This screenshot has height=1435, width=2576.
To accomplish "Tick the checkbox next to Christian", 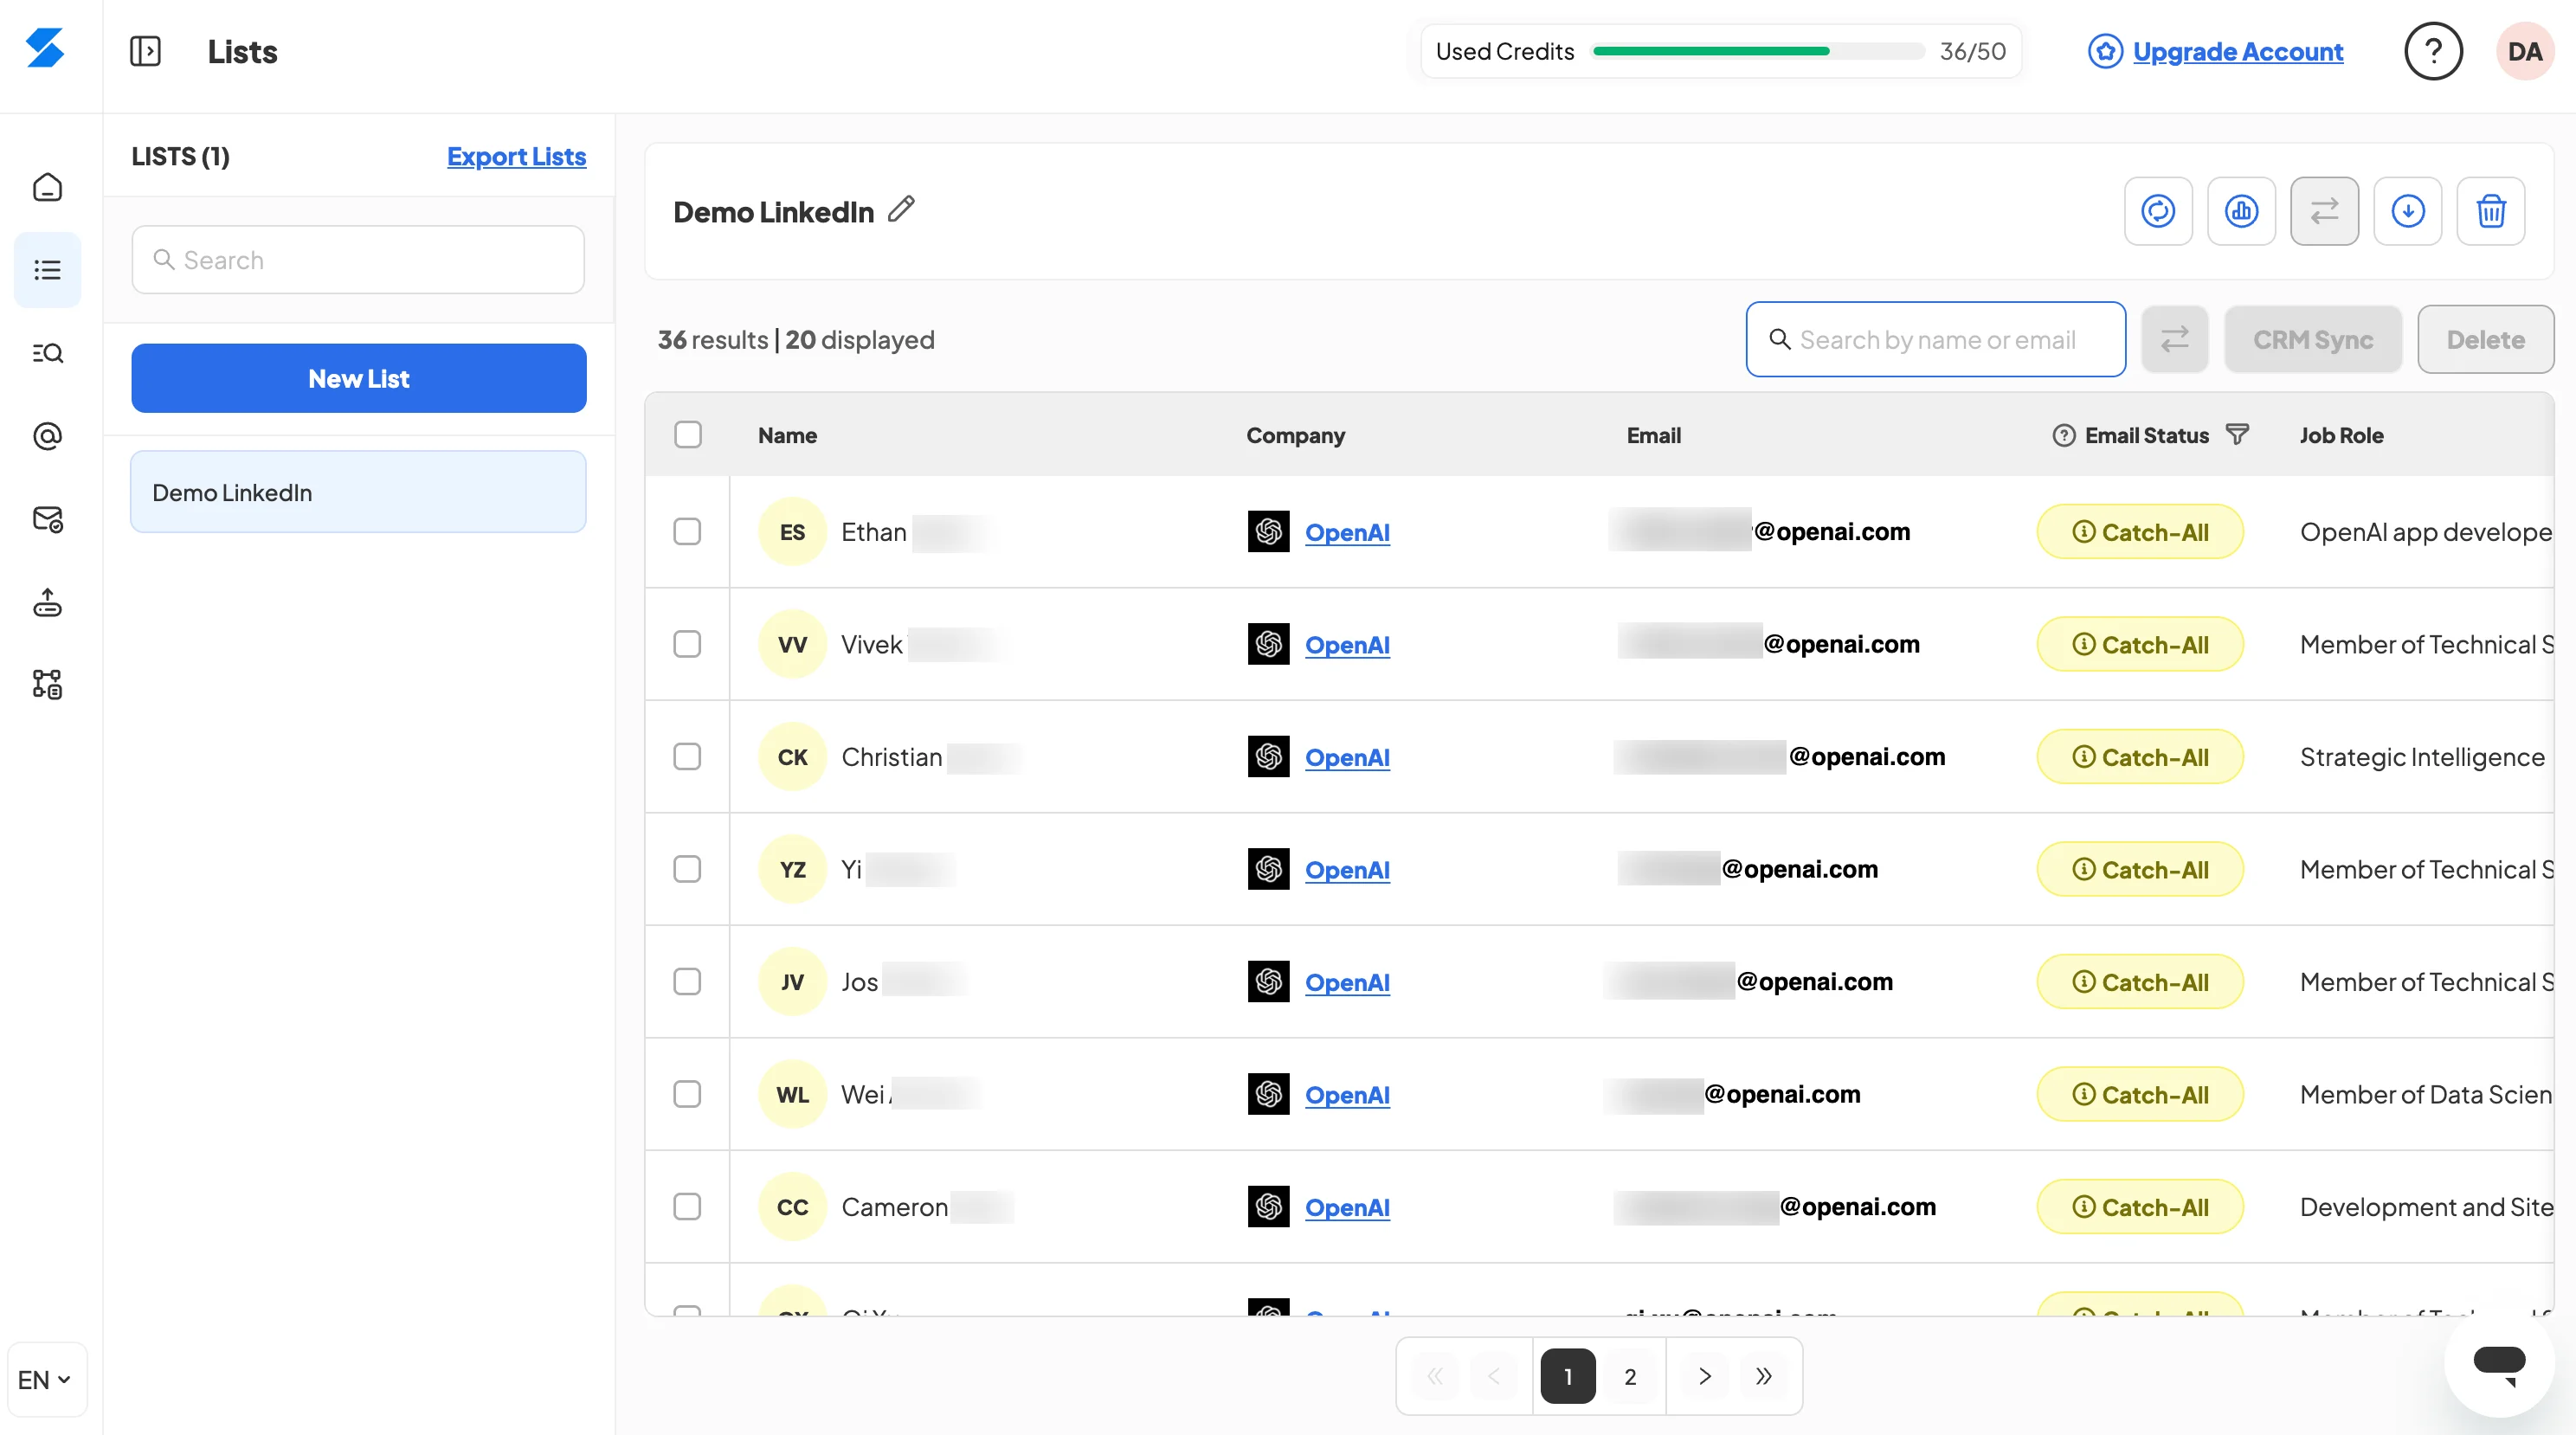I will tap(687, 756).
